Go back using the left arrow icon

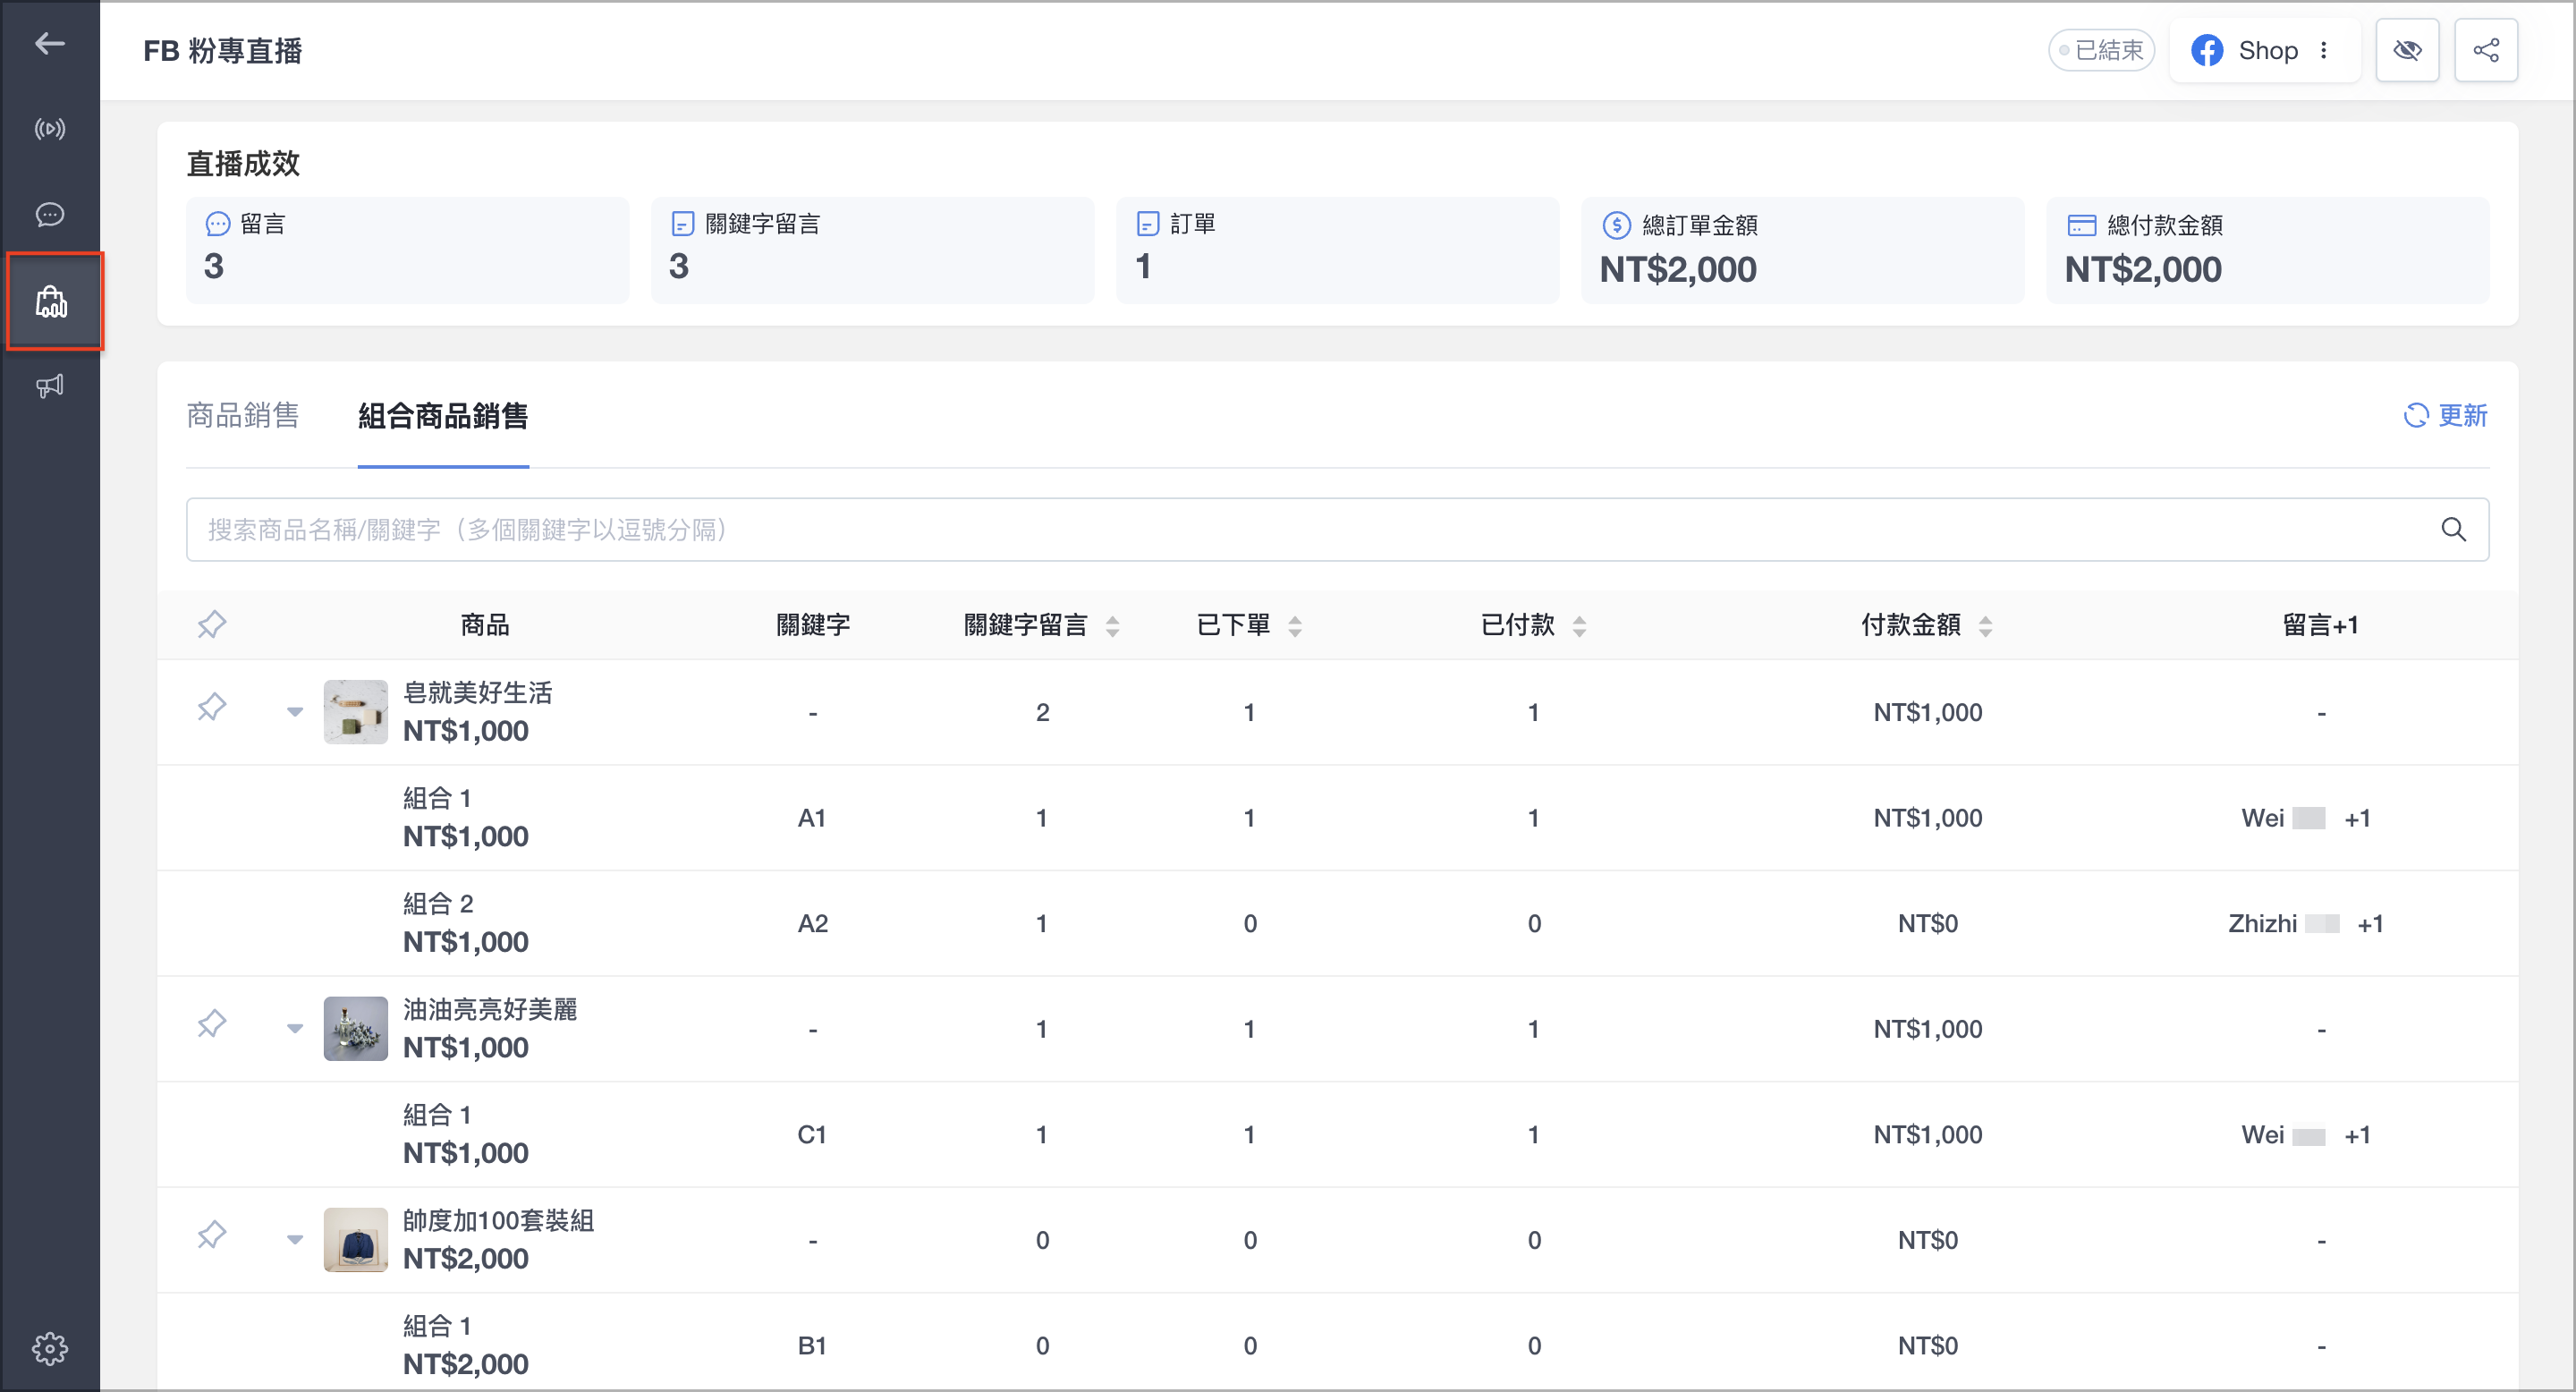pos(49,43)
